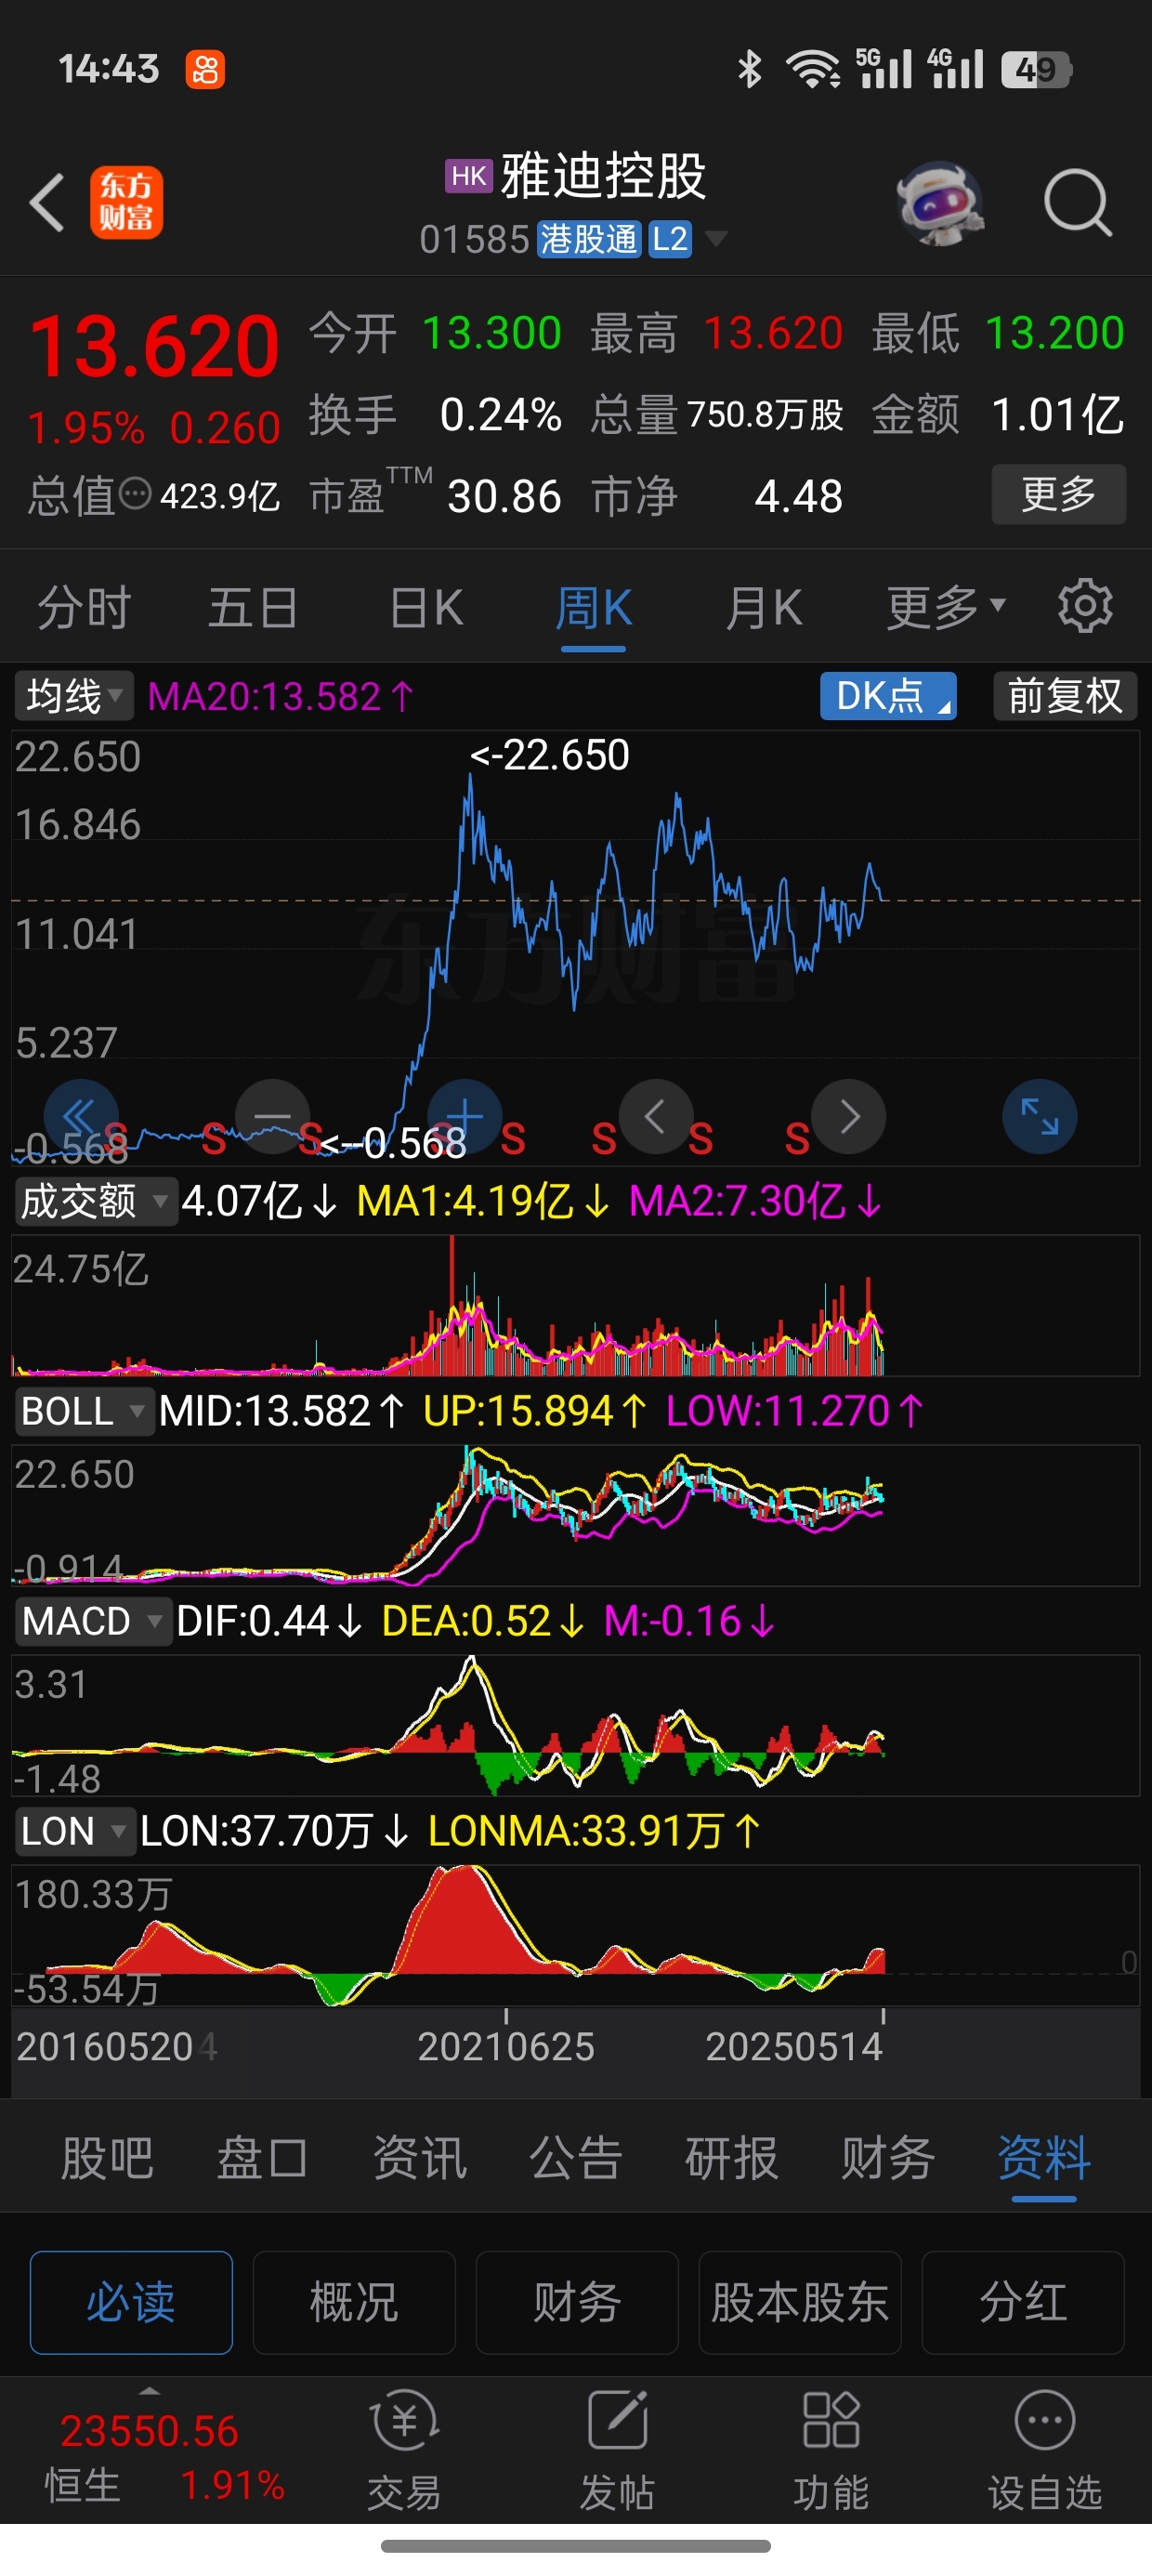Screen dimensions: 1152x2576
Task: Tap the UP:15.894 BOLL value
Action: [534, 1411]
